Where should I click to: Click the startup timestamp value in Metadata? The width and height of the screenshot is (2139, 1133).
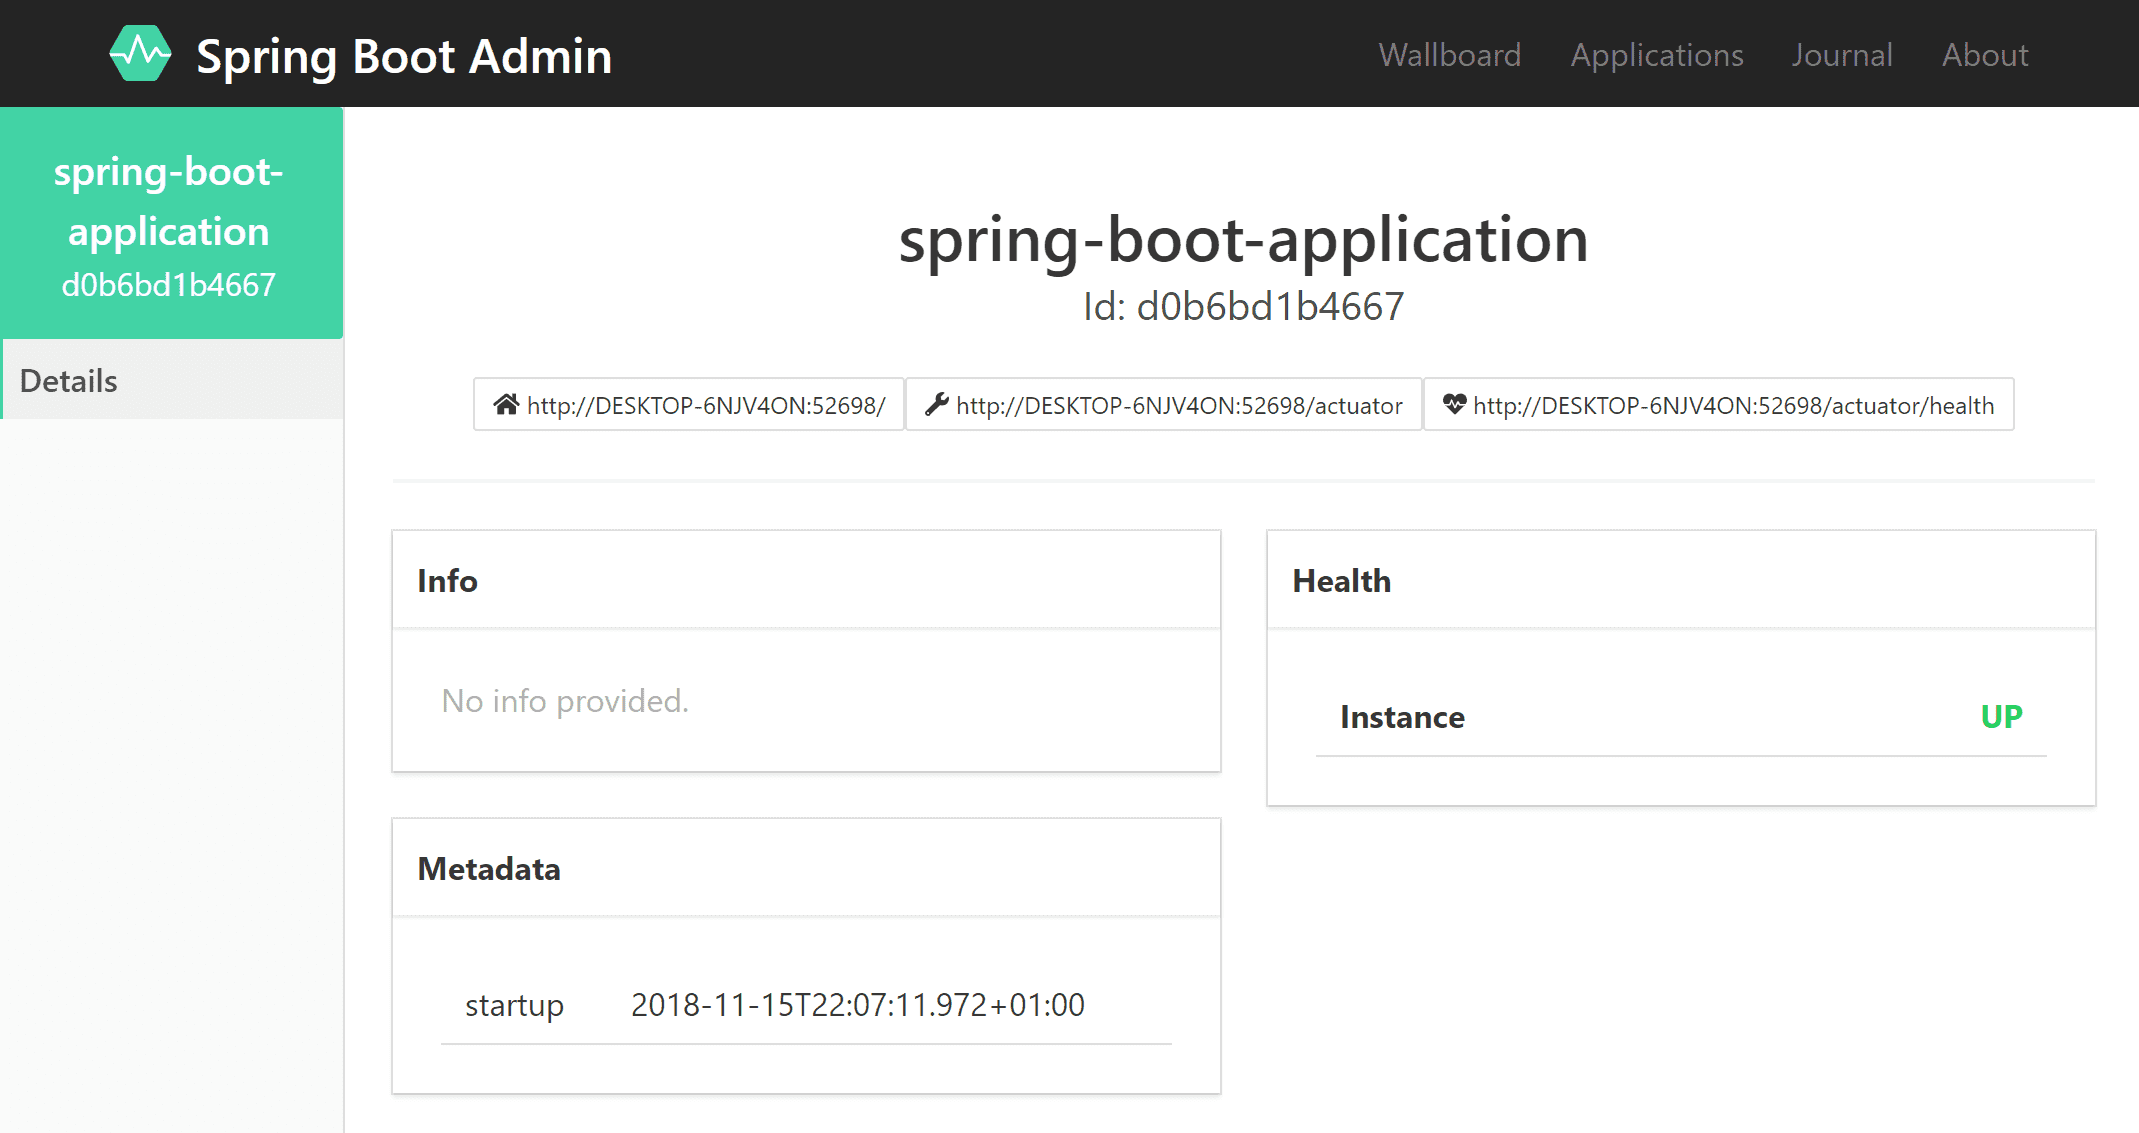[857, 1005]
